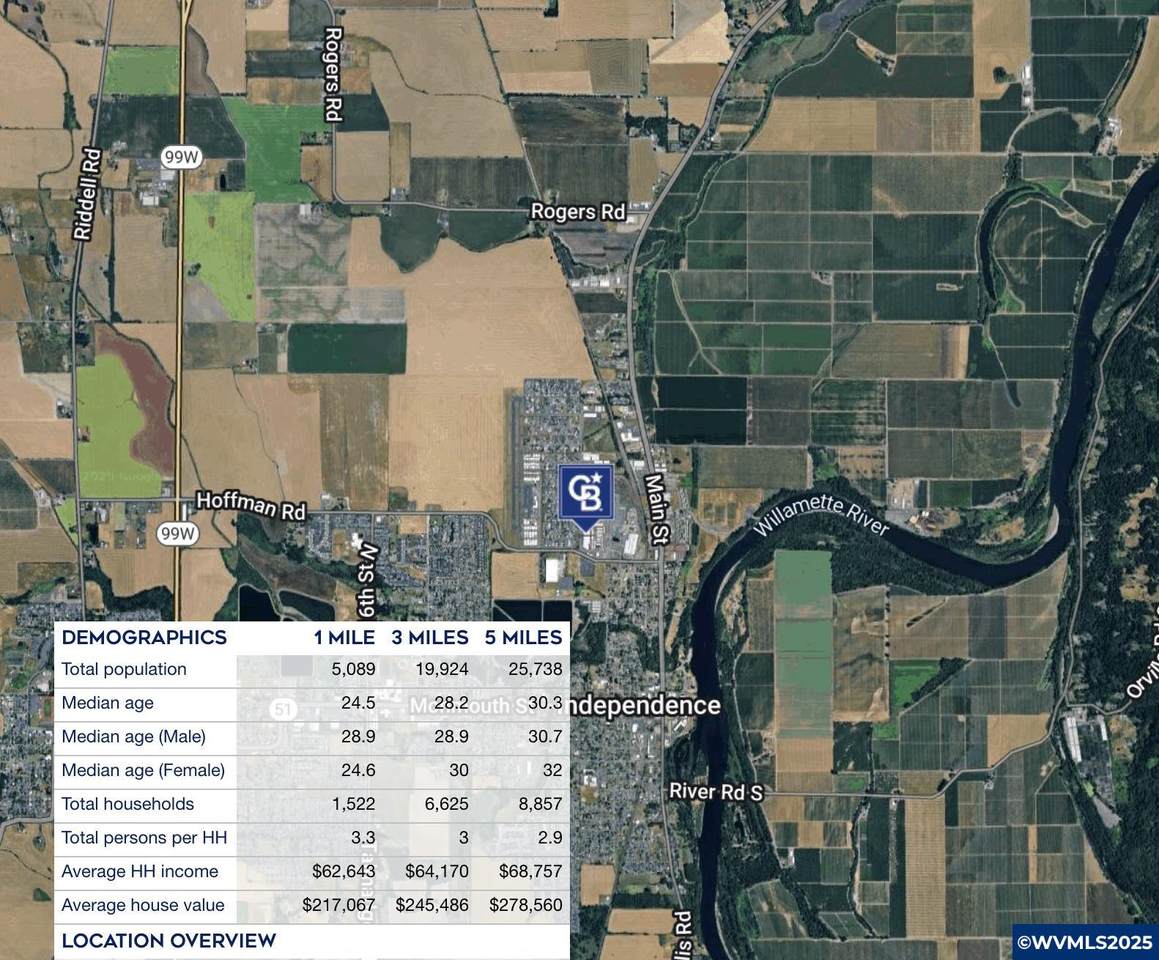The image size is (1159, 960).
Task: Select the Average HH income row label
Action: (x=140, y=871)
